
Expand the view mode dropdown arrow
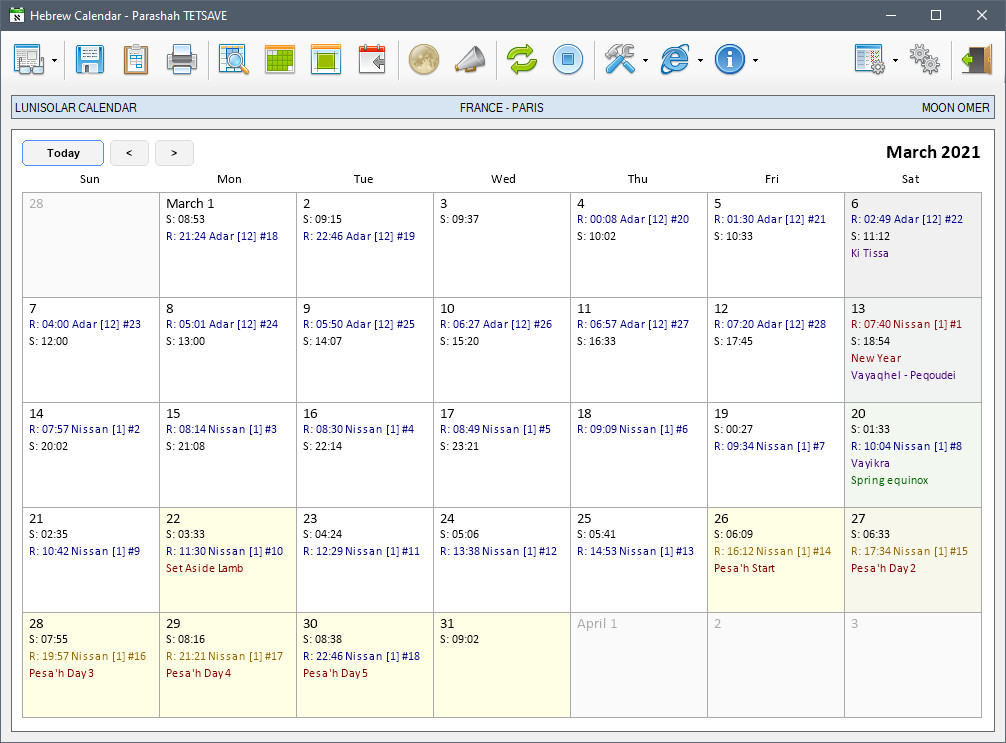55,60
